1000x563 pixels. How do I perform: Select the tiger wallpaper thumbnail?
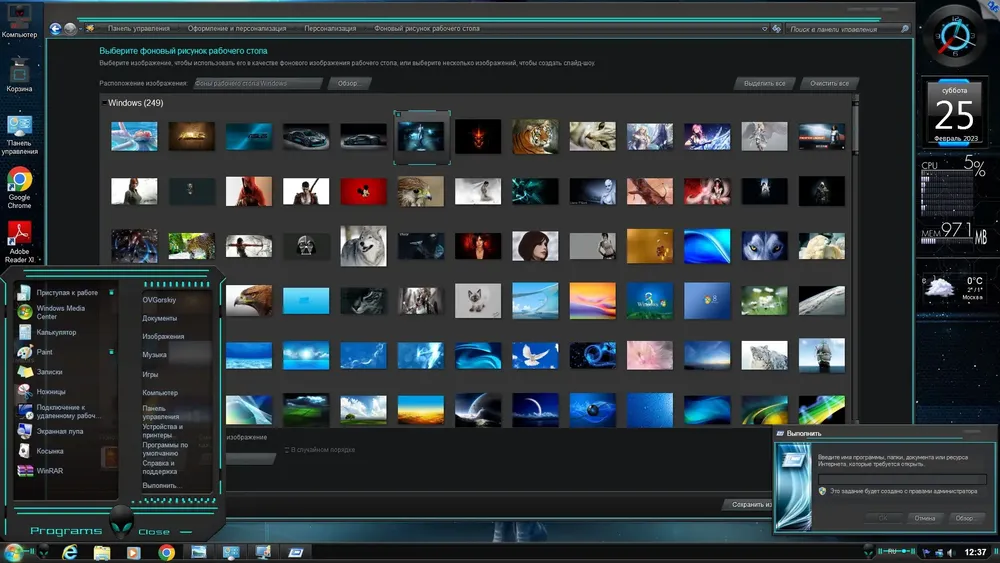click(x=535, y=136)
